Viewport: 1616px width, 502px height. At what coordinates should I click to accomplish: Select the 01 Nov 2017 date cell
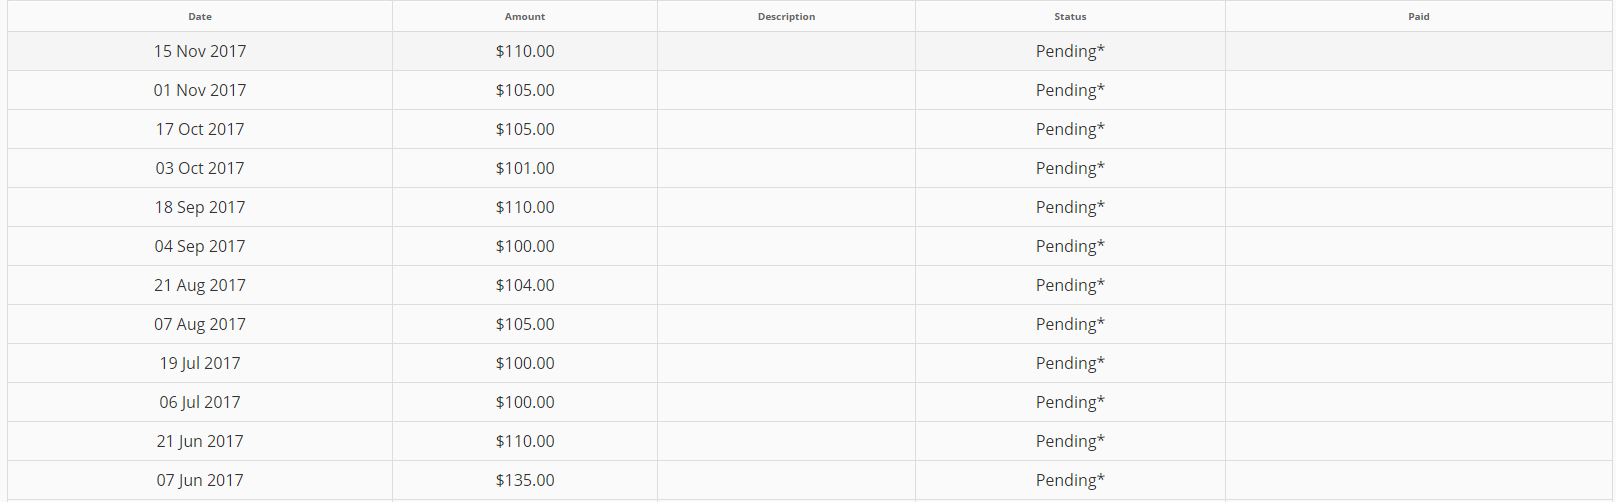coord(200,90)
